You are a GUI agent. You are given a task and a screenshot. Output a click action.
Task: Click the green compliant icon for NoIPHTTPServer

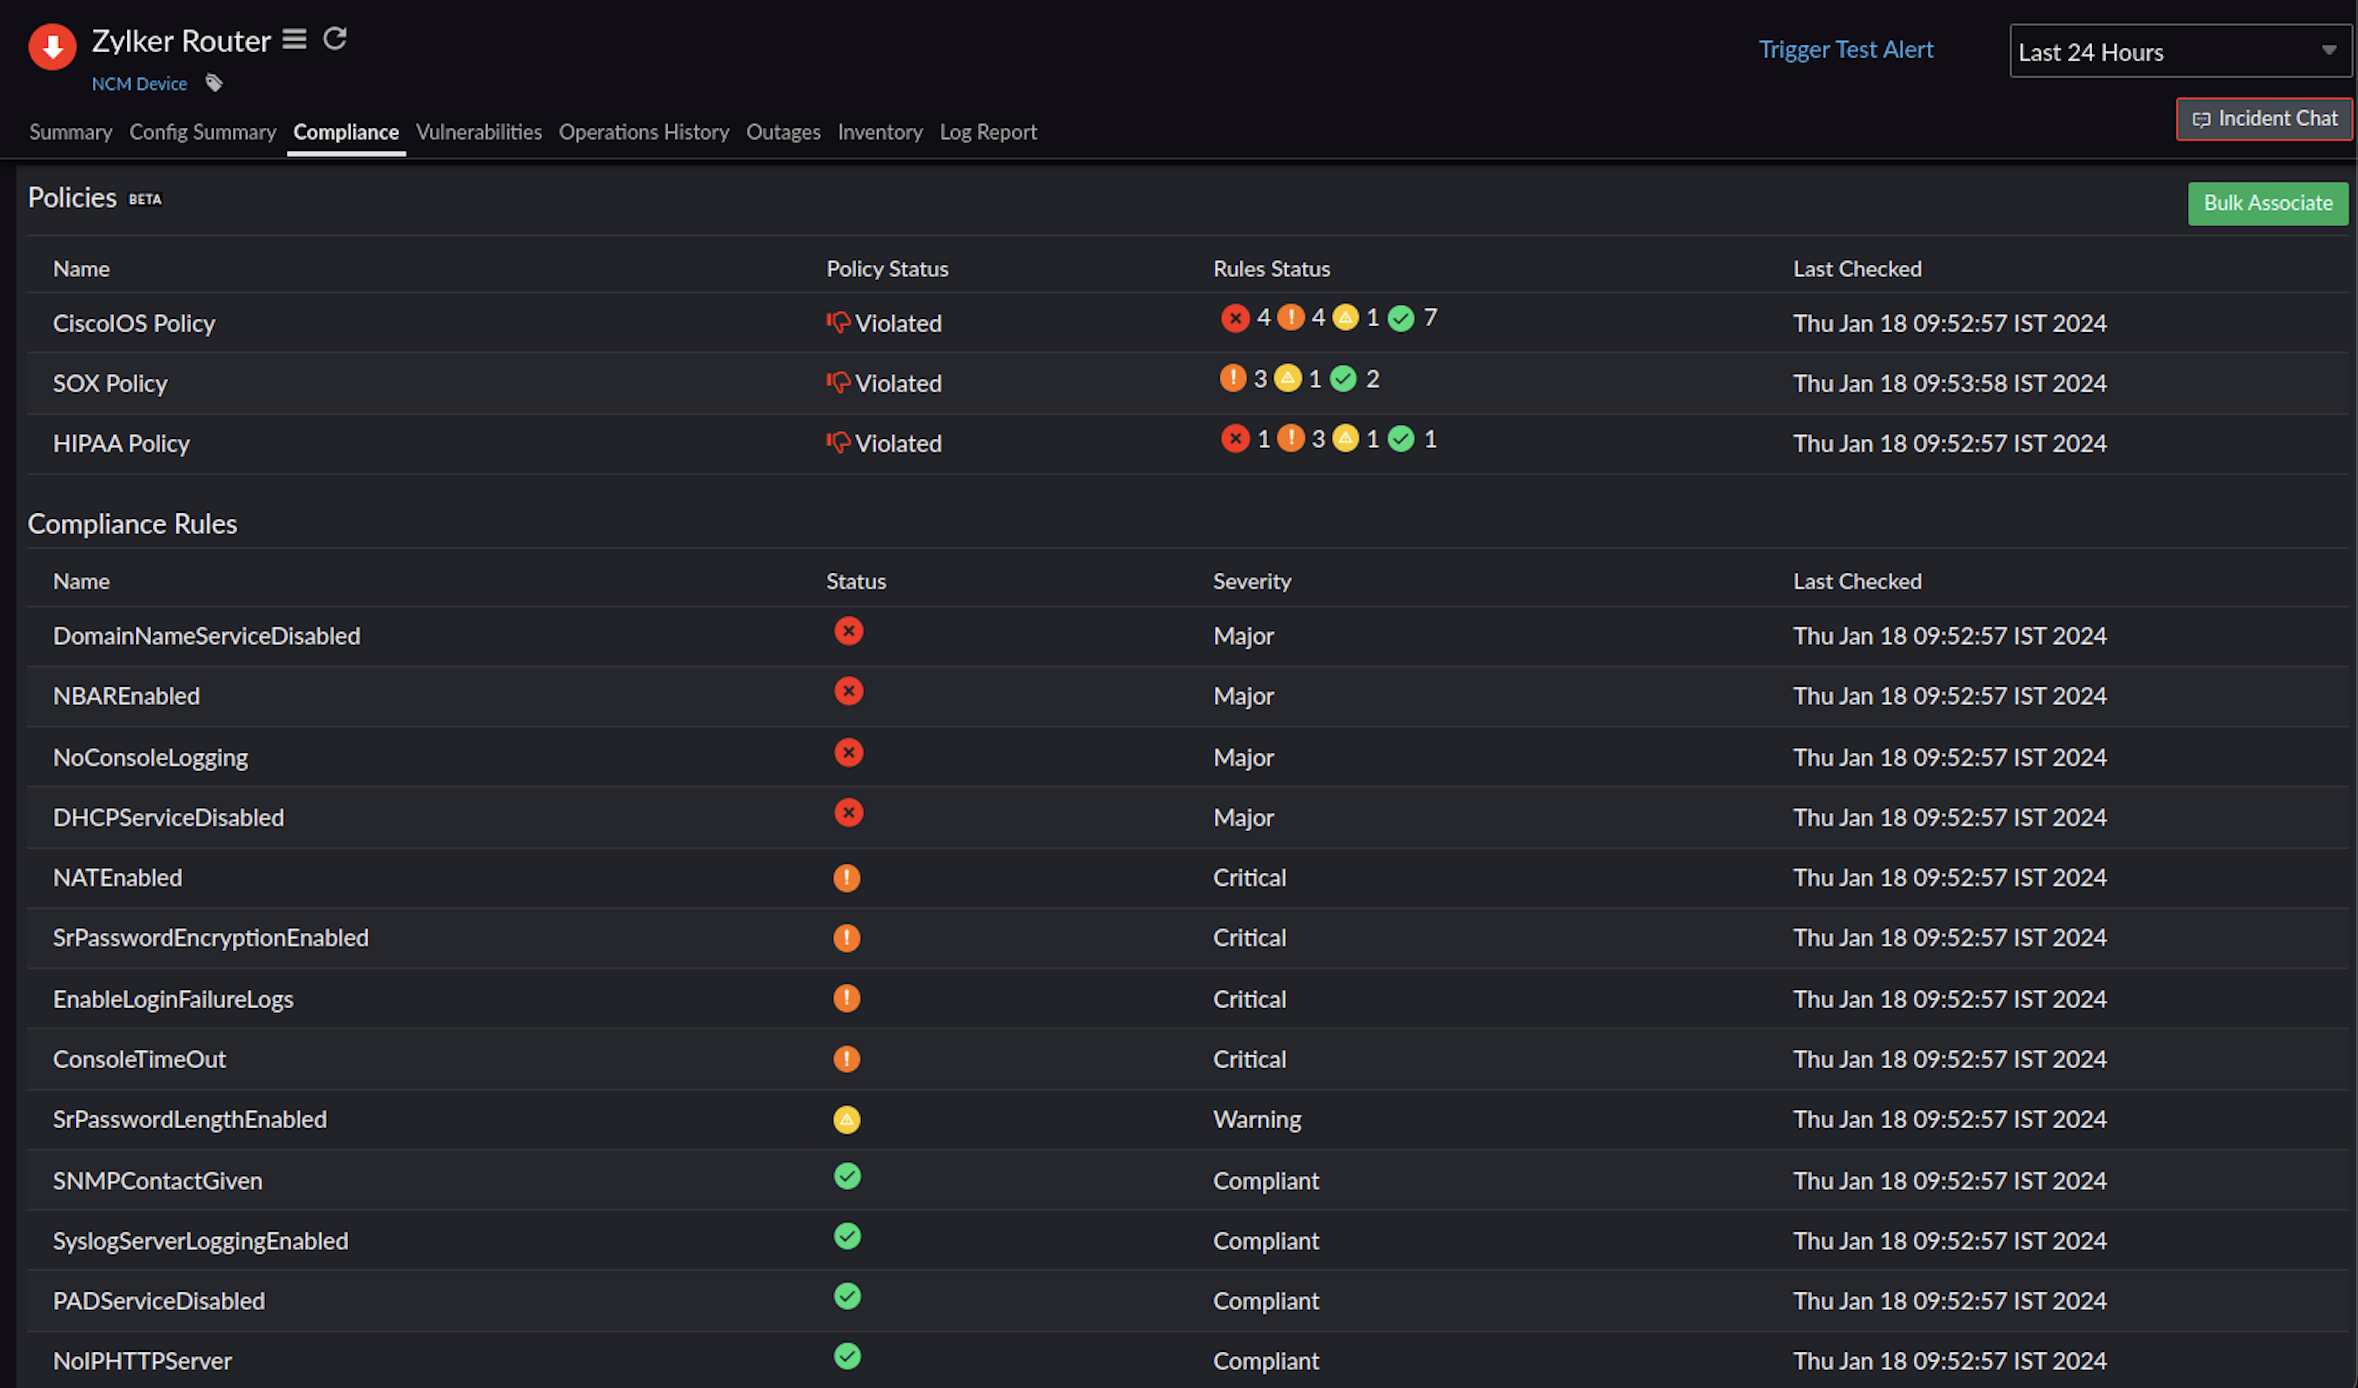coord(847,1357)
